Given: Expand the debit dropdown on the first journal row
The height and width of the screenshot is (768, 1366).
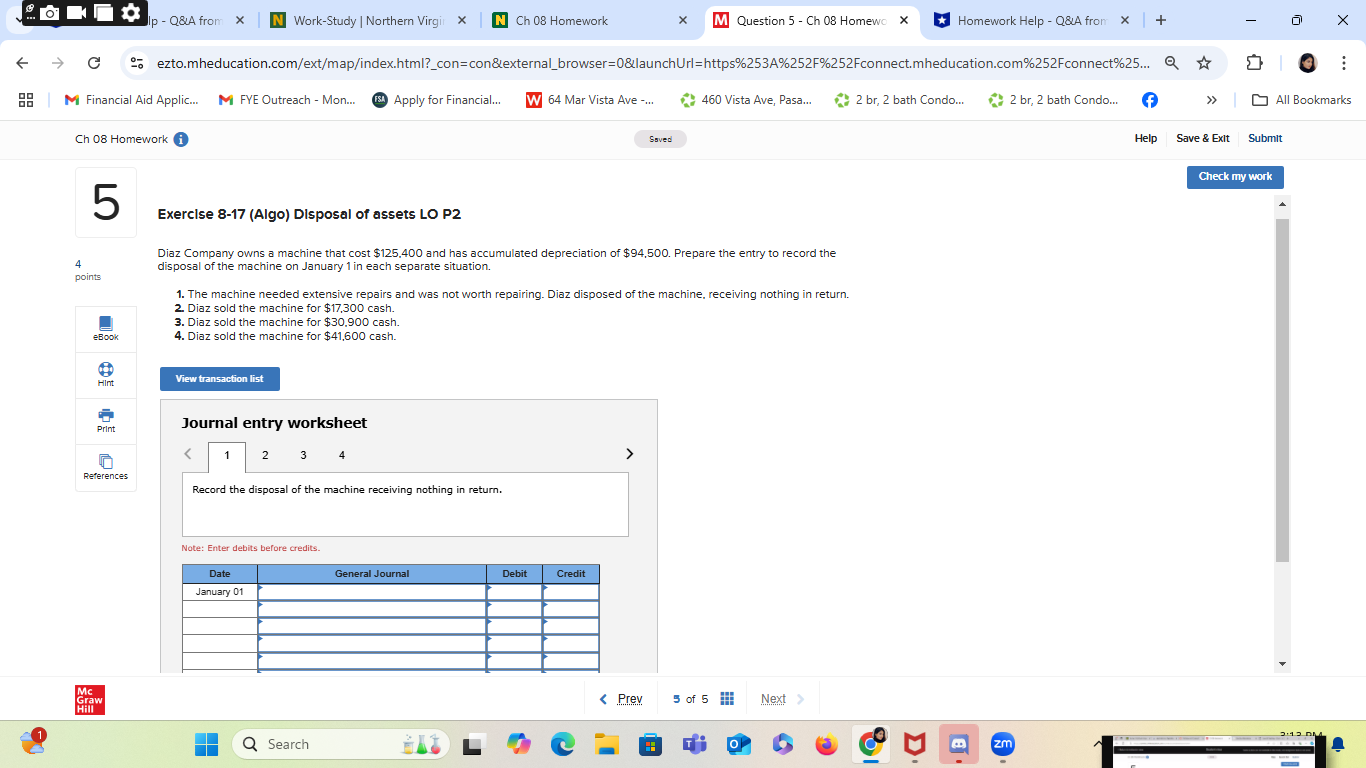Looking at the screenshot, I should (x=489, y=590).
